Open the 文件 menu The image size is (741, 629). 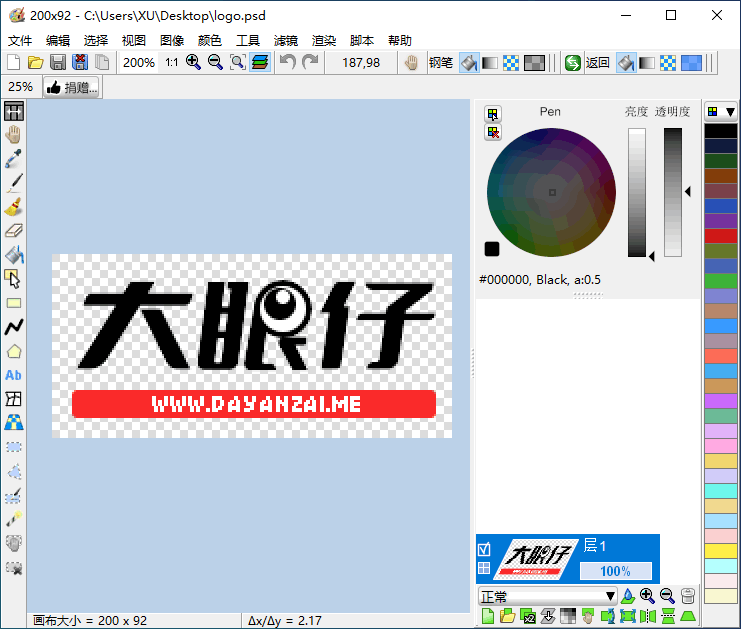pyautogui.click(x=20, y=41)
